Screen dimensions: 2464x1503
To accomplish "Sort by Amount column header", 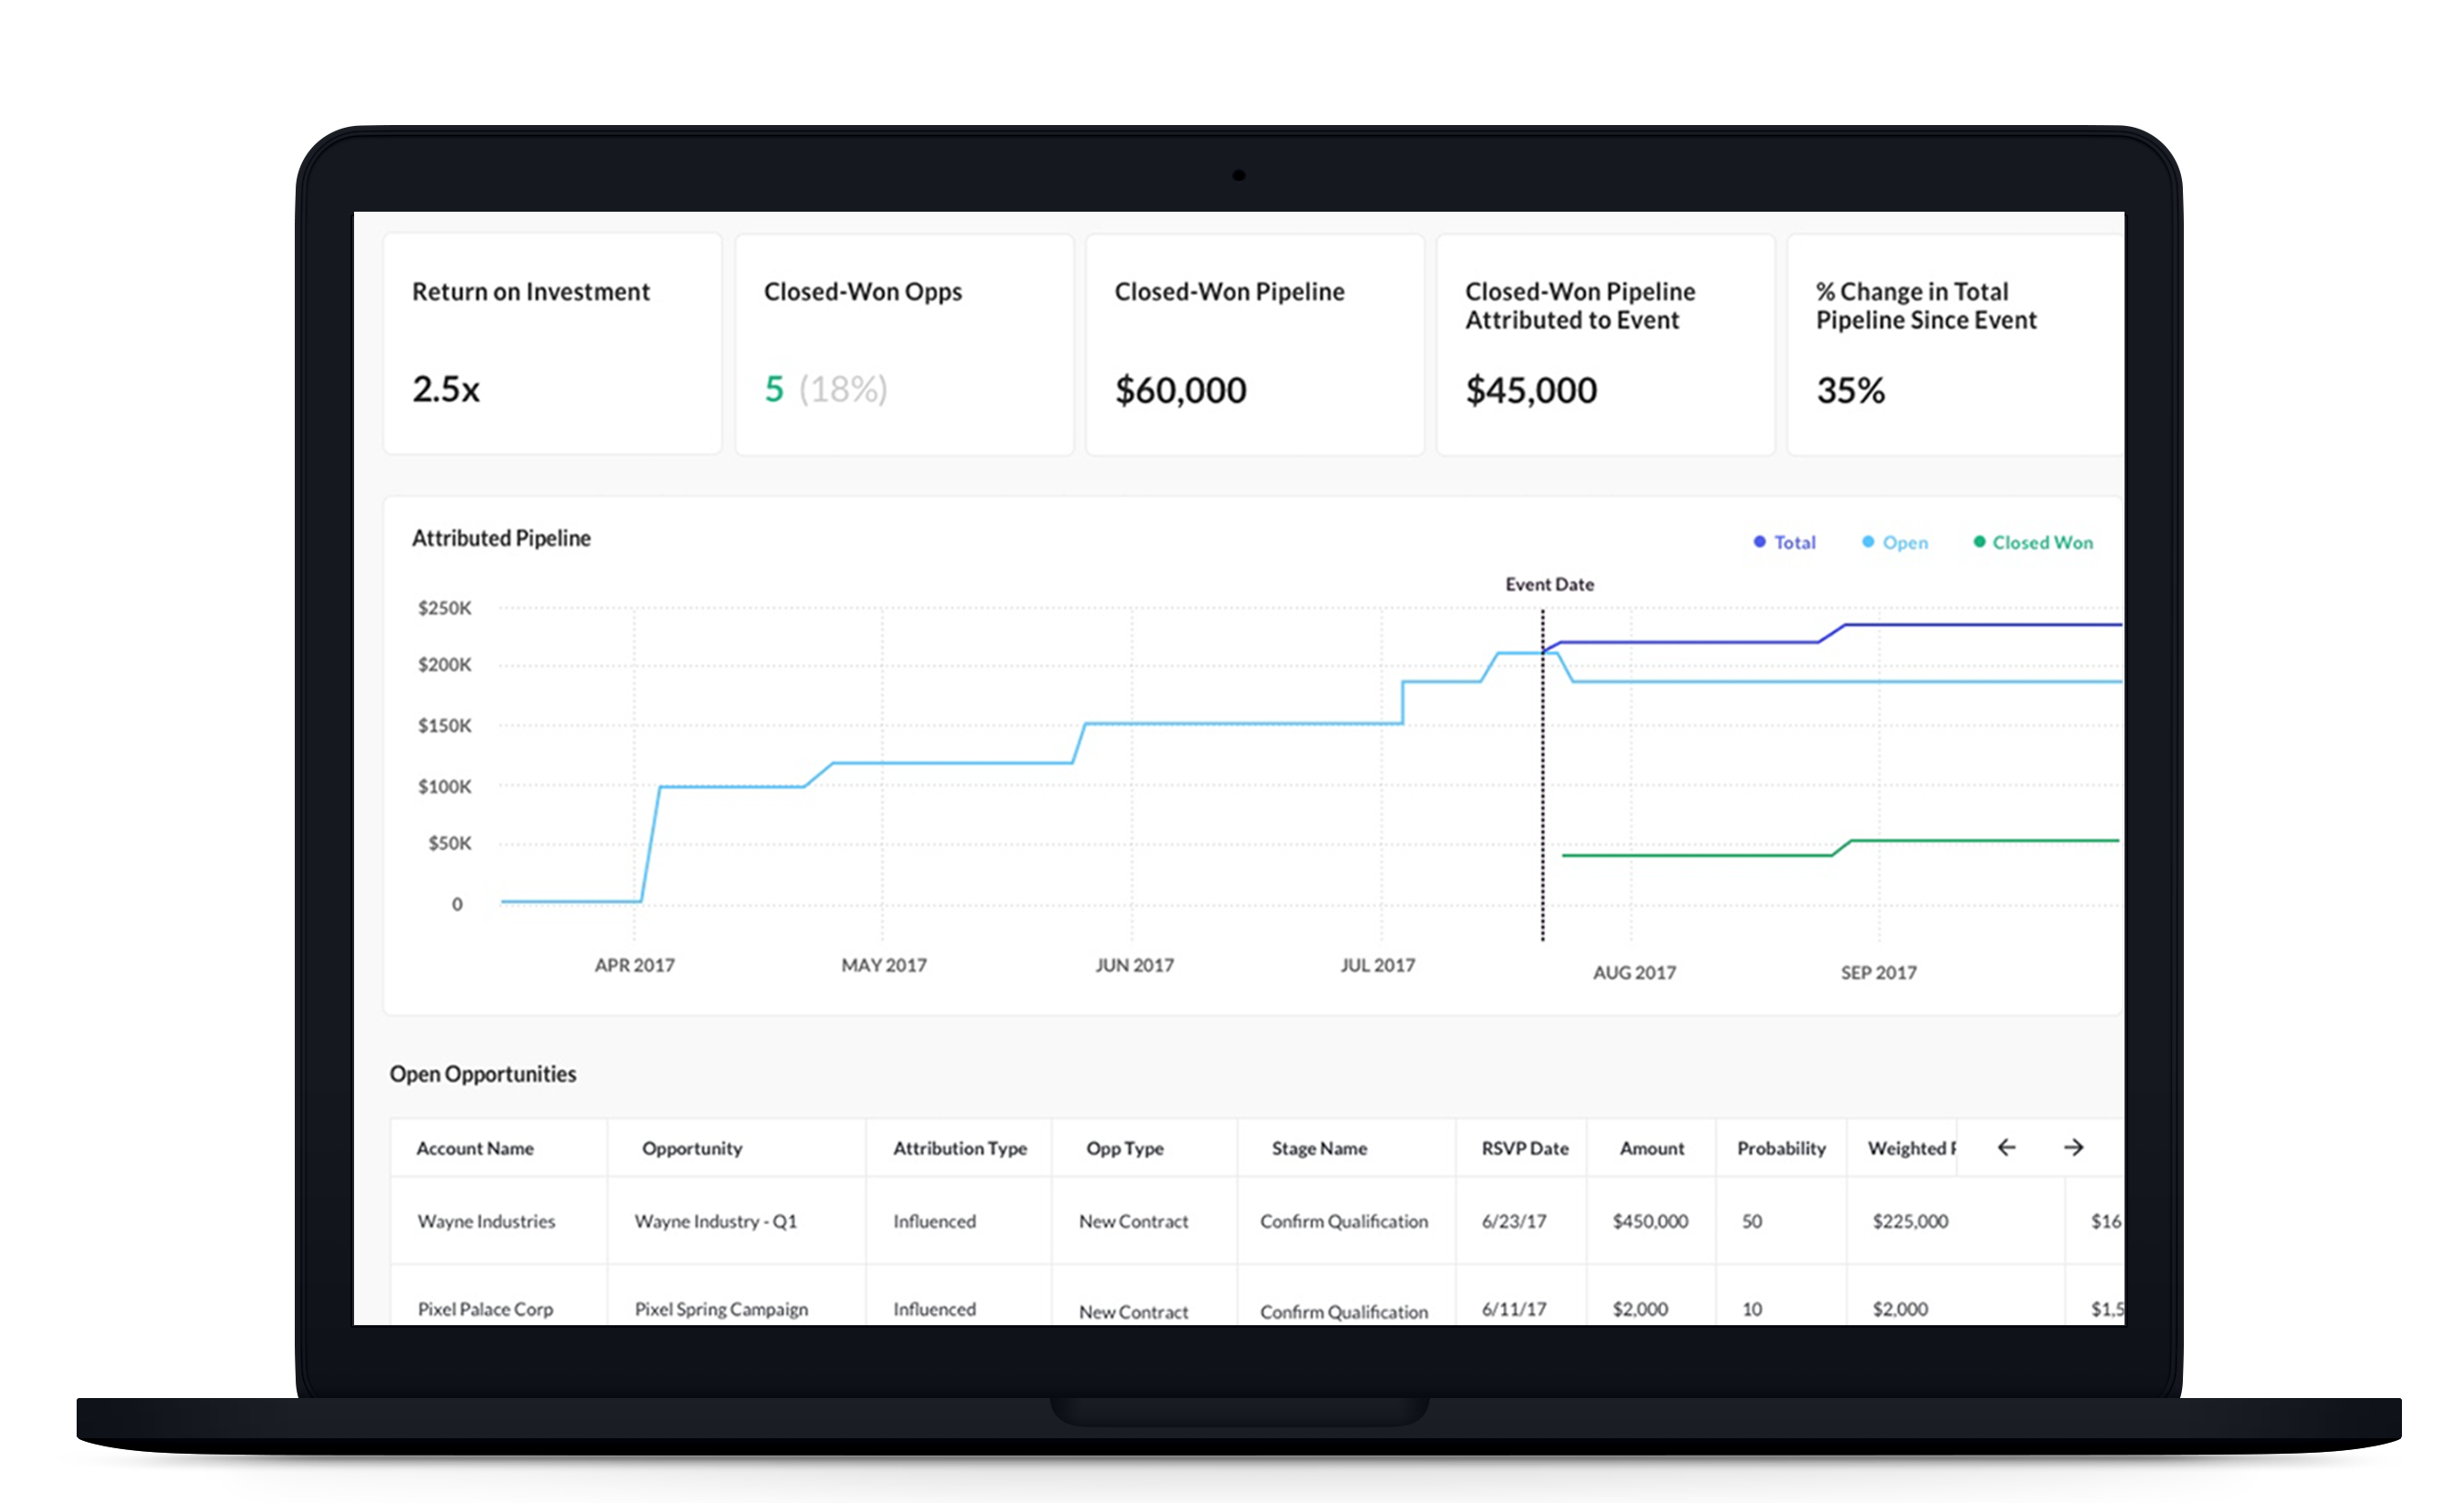I will click(x=1652, y=1148).
